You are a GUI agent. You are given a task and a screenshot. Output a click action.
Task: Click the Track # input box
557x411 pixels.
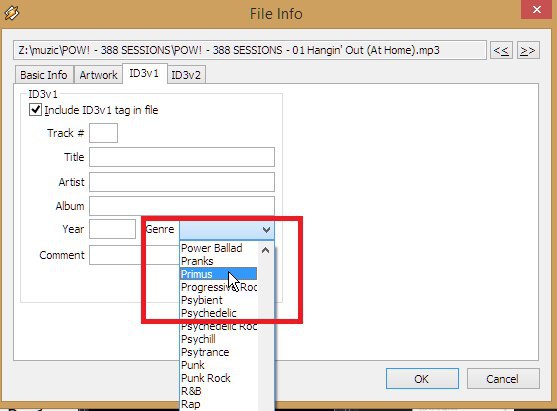(x=103, y=133)
